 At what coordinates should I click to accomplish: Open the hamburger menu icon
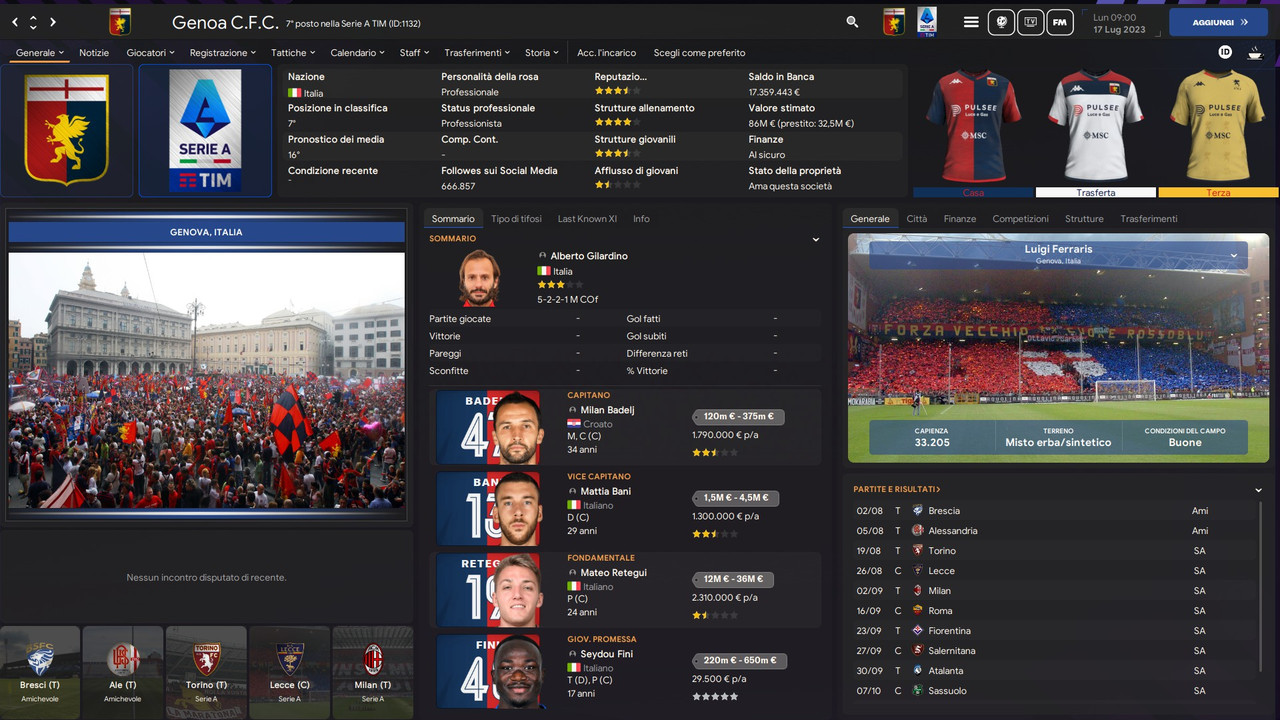tap(971, 21)
